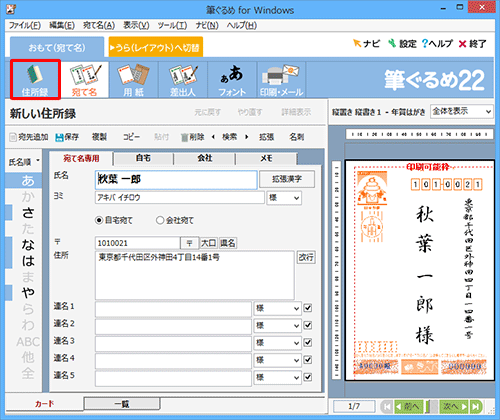Switch to the 会社 tab

point(205,158)
